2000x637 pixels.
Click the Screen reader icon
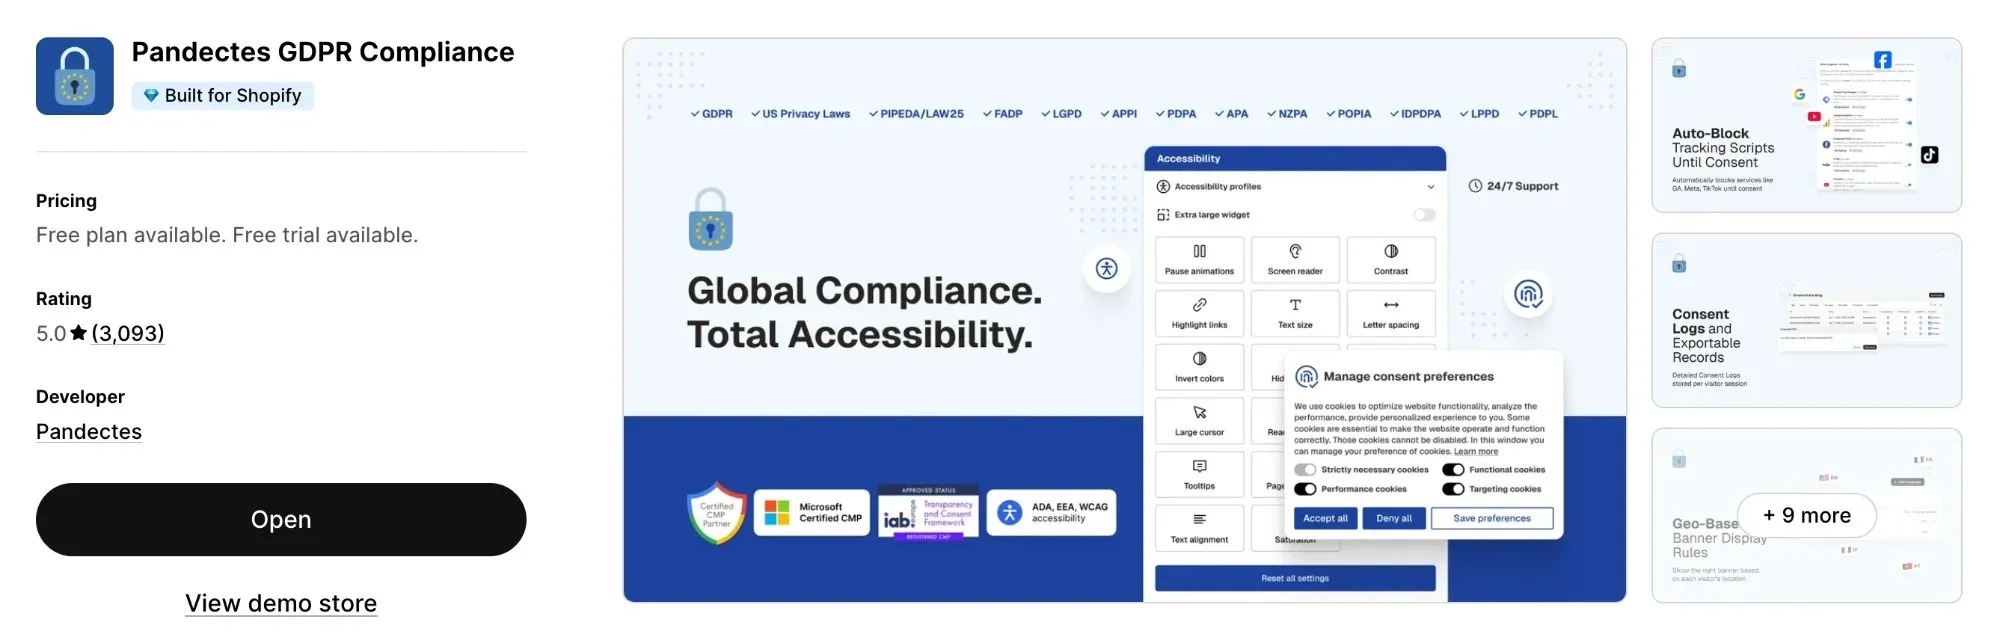coord(1295,251)
